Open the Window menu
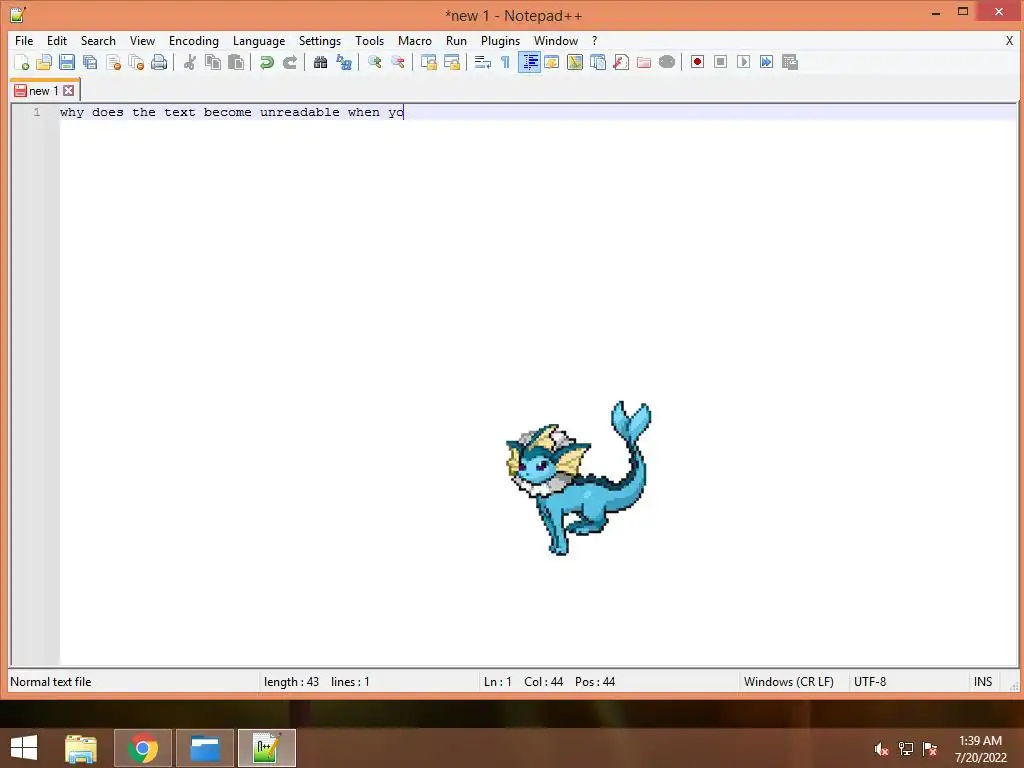 pyautogui.click(x=556, y=40)
